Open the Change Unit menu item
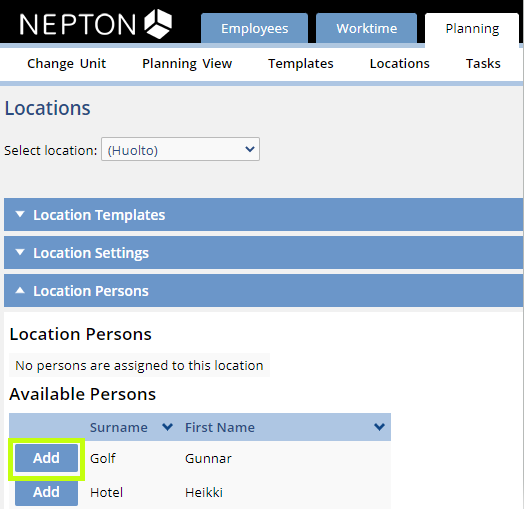The height and width of the screenshot is (509, 524). pyautogui.click(x=67, y=63)
